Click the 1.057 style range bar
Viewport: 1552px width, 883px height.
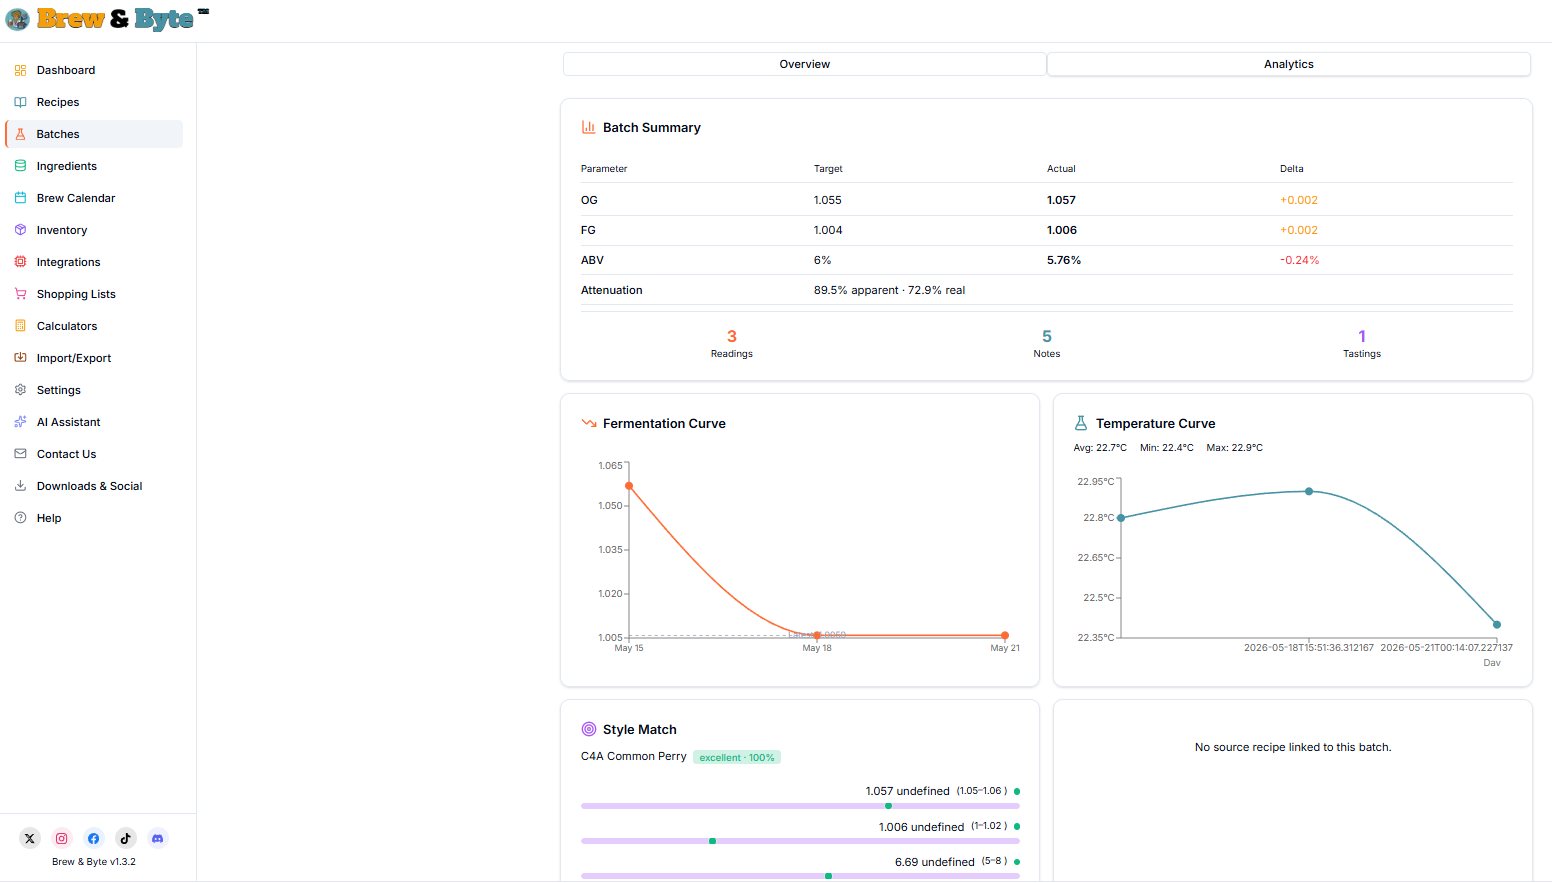[x=800, y=806]
